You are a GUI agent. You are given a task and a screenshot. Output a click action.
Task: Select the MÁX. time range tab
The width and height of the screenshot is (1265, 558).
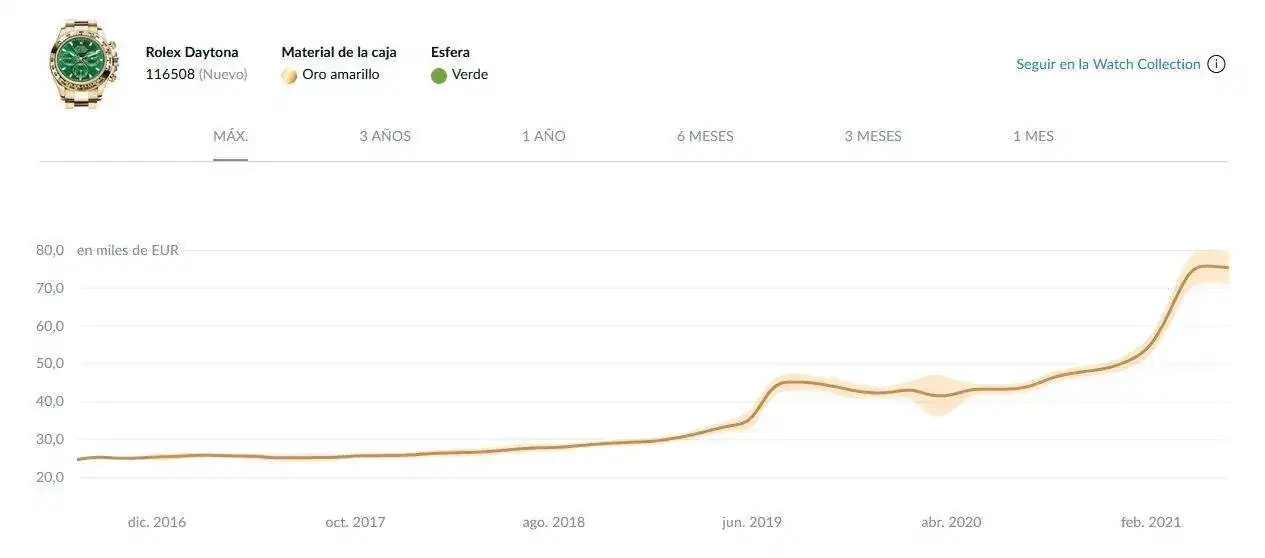coord(230,136)
